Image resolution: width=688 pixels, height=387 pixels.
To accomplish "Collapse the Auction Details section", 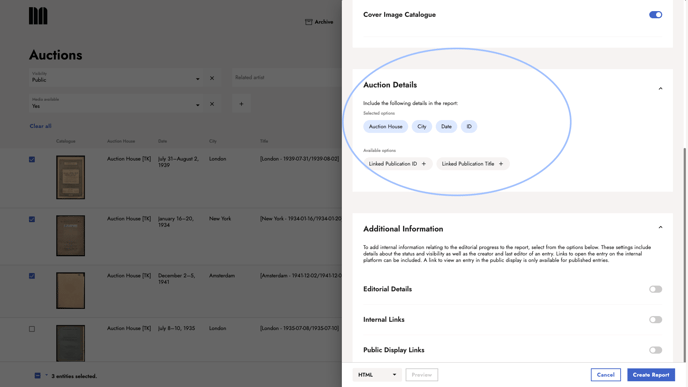I will click(660, 89).
